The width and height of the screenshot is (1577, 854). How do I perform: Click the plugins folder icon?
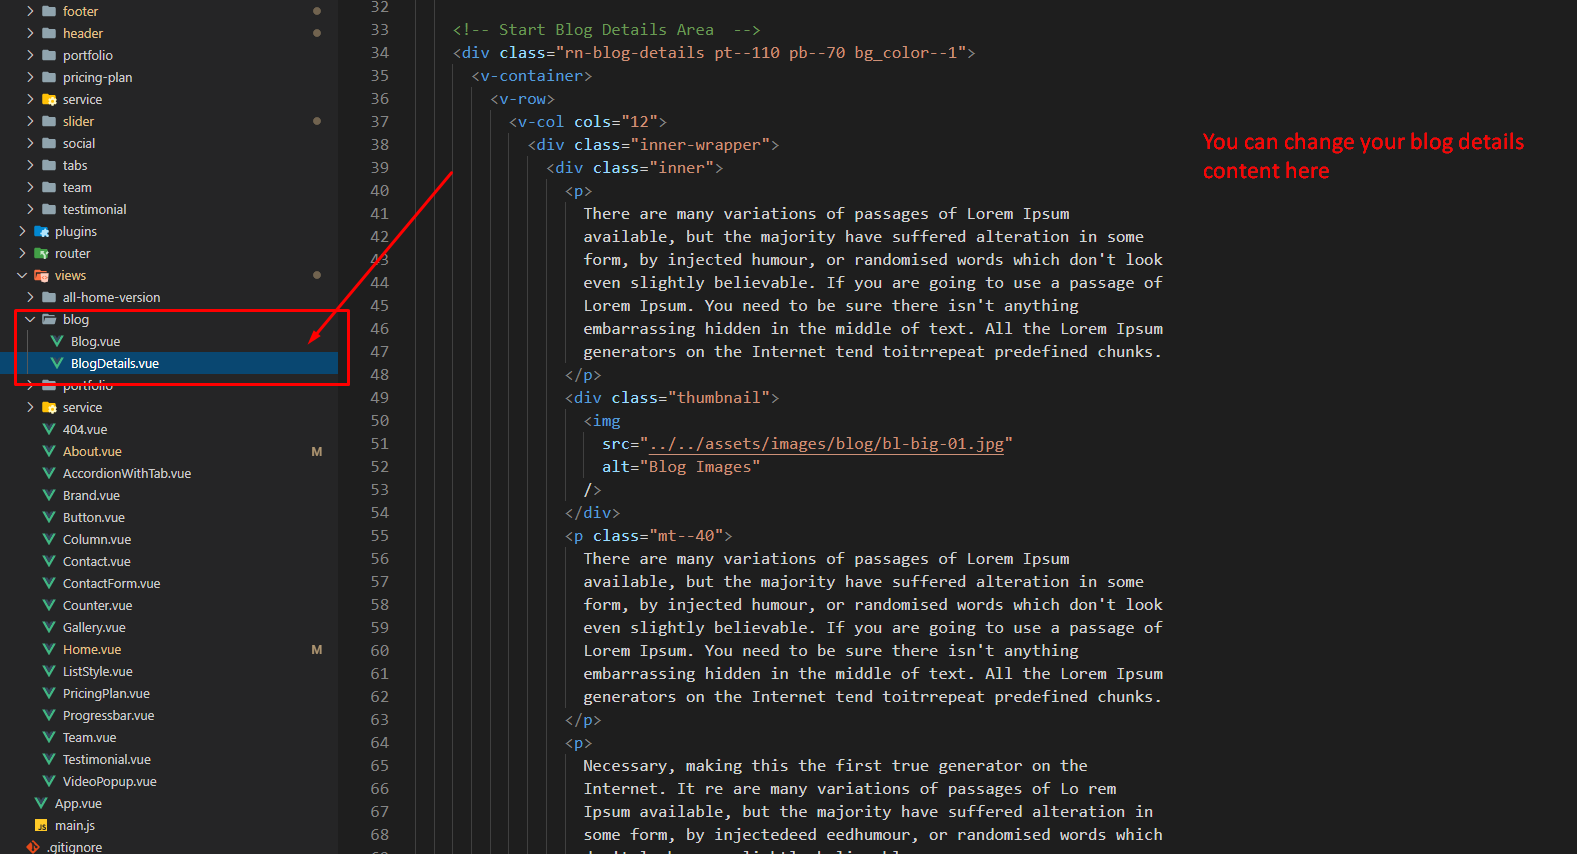pos(41,232)
